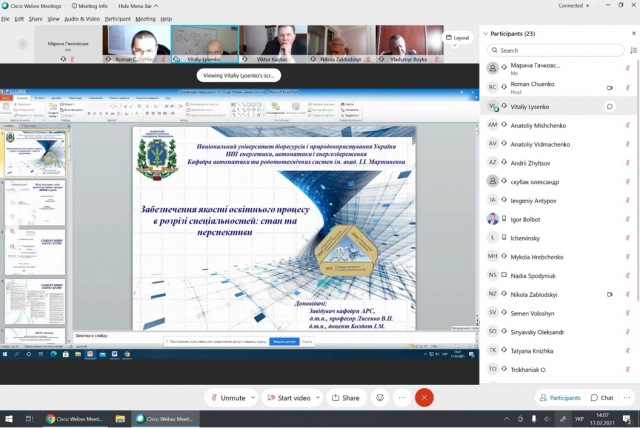Image resolution: width=640 pixels, height=428 pixels.
Task: Open the Meeting menu
Action: (145, 19)
